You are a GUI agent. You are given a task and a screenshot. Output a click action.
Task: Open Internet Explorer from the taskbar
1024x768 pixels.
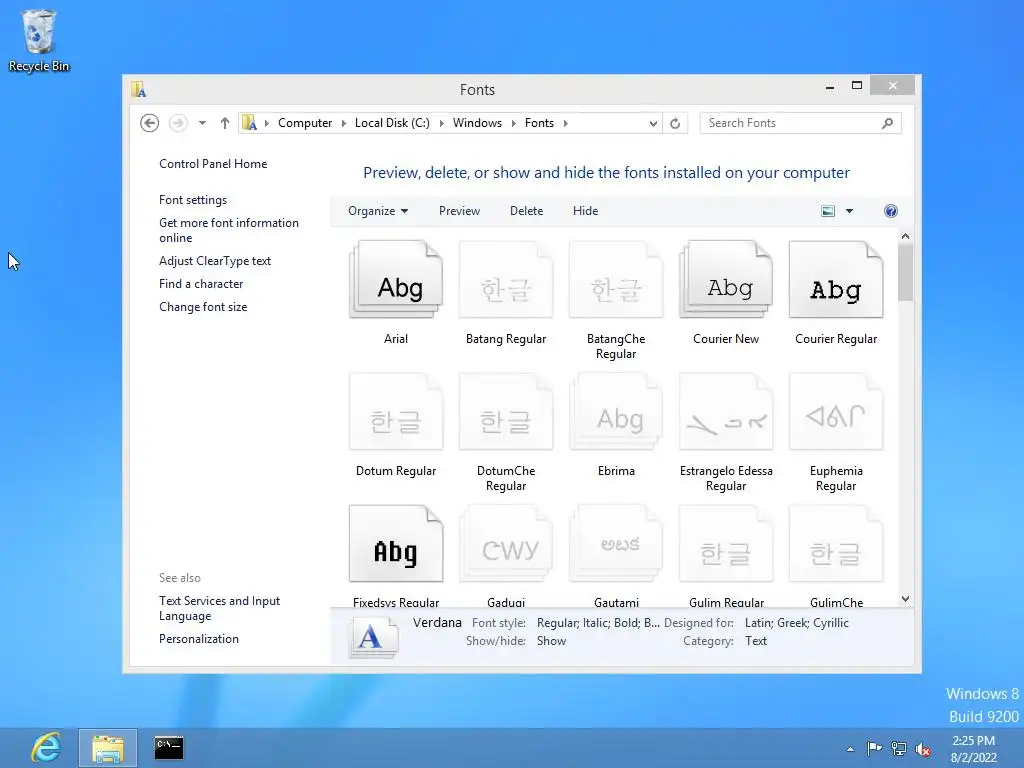[46, 748]
